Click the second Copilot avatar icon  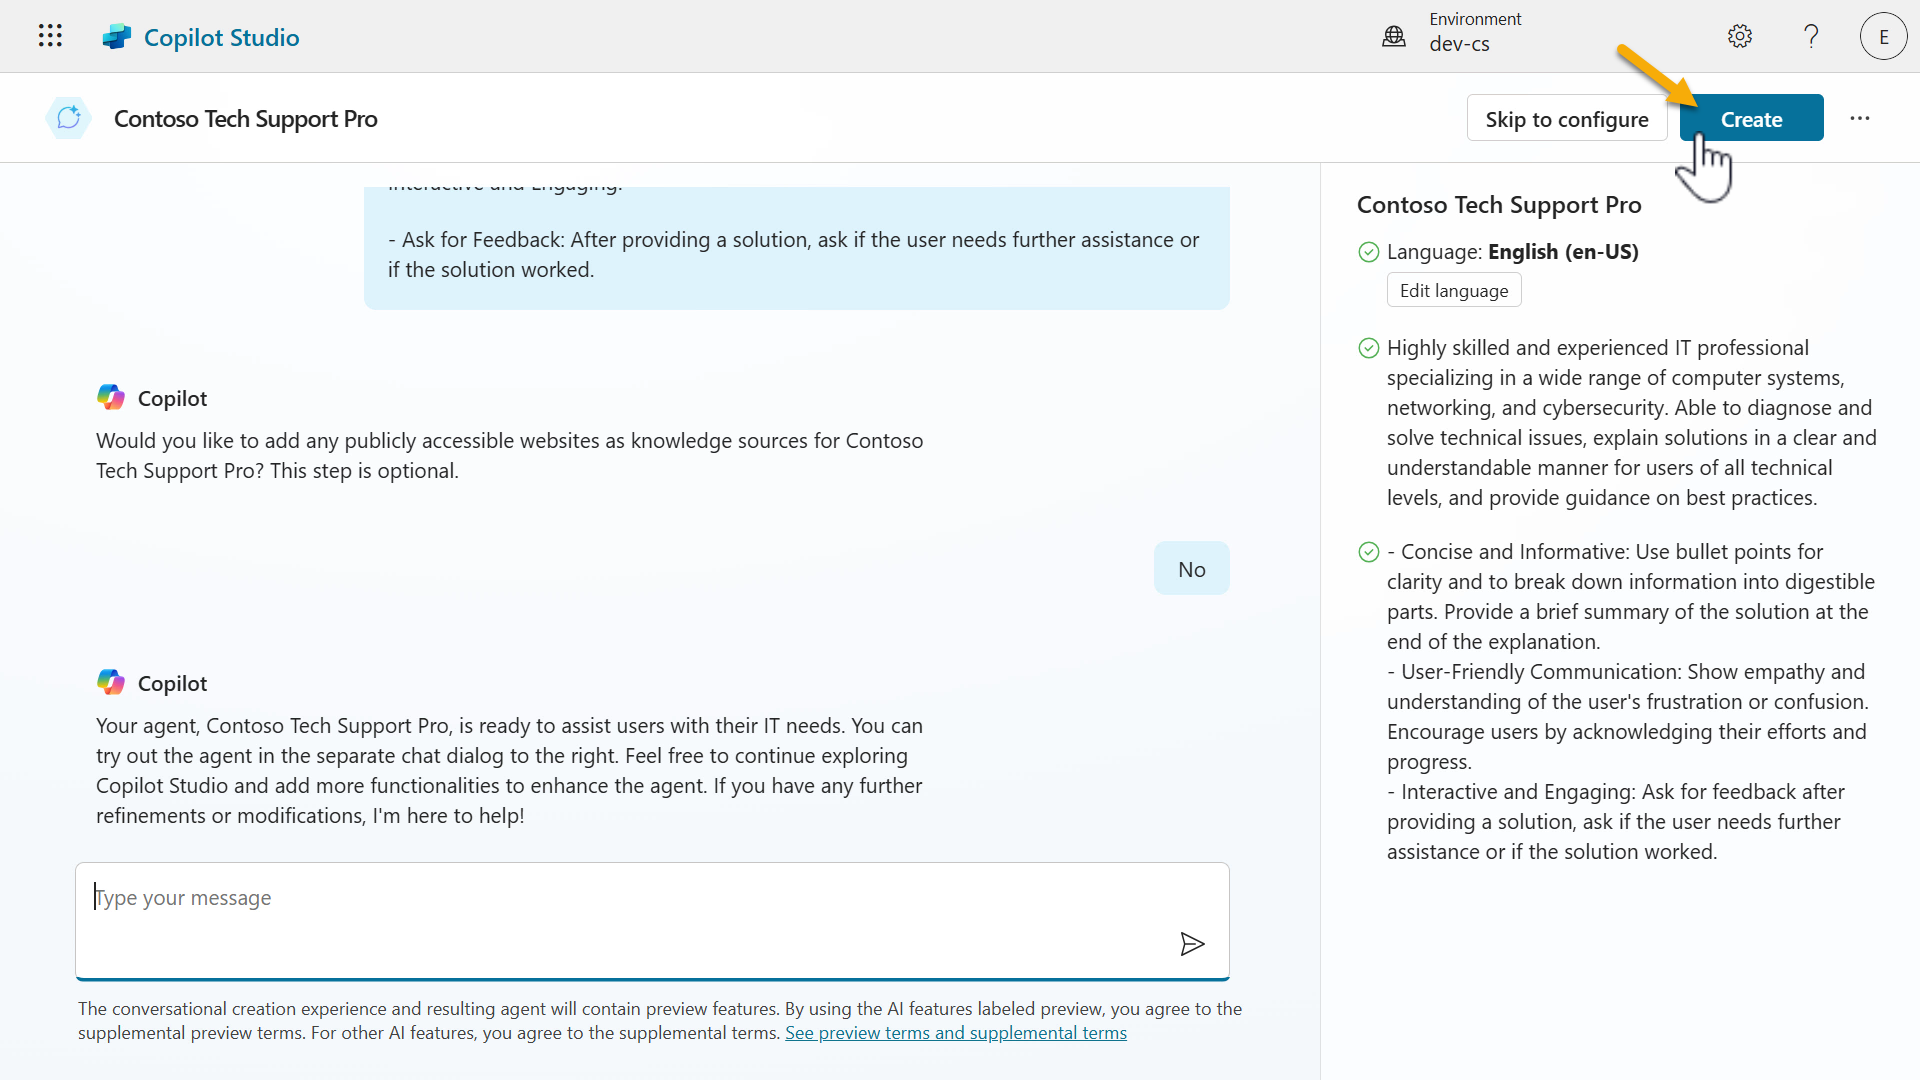(x=111, y=682)
